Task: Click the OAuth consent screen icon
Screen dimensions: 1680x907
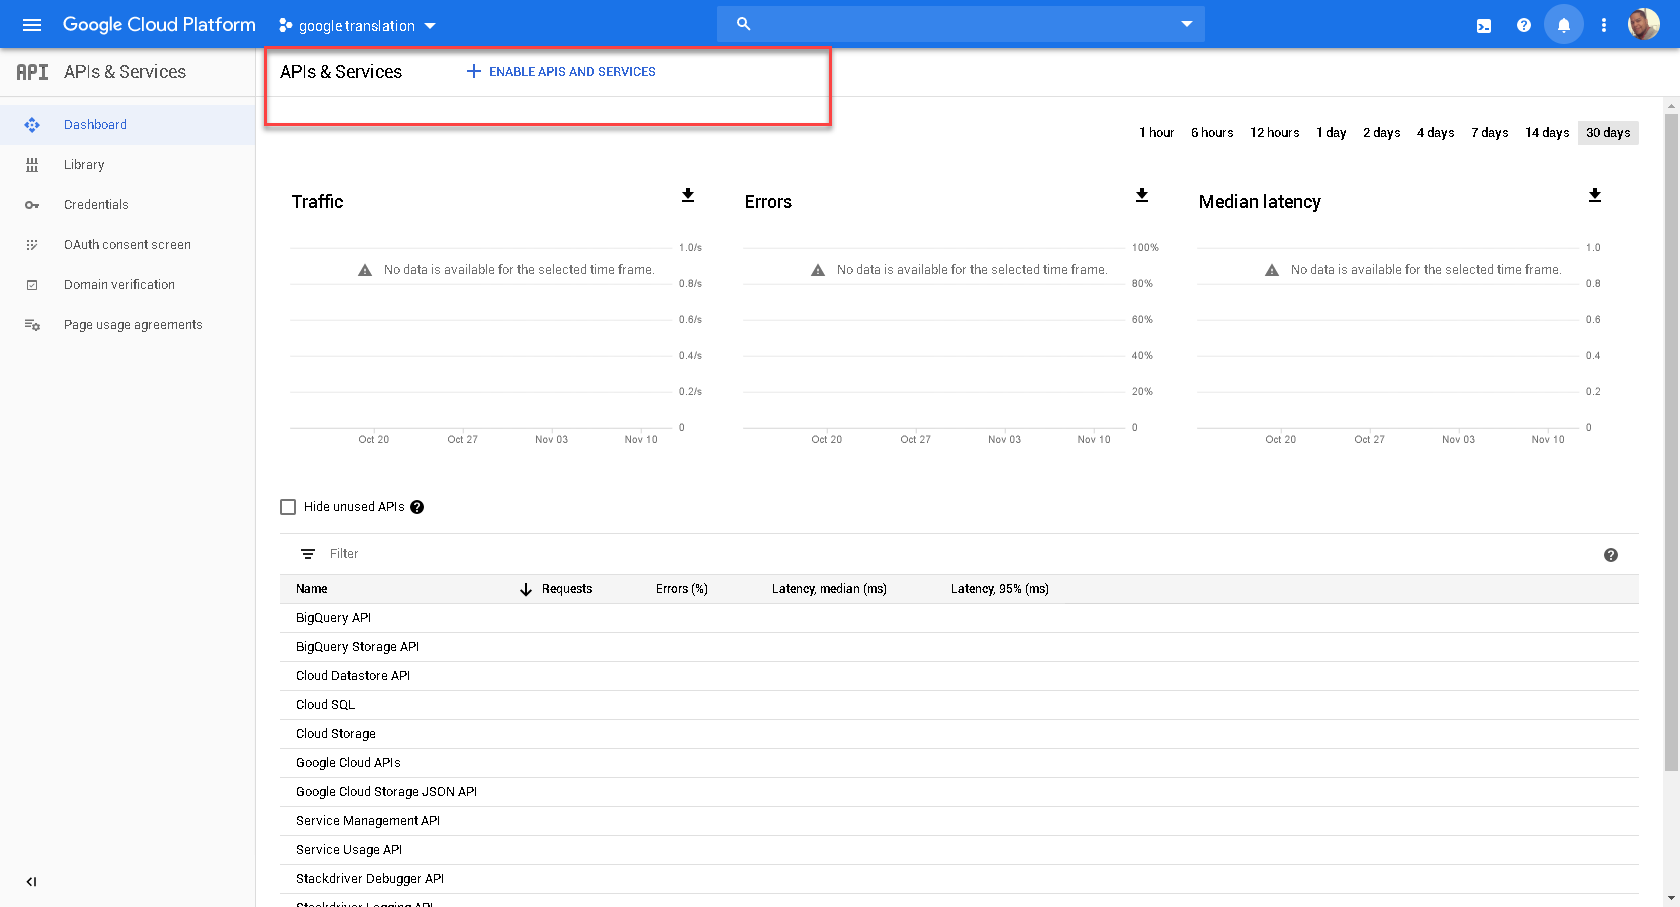Action: pos(32,245)
